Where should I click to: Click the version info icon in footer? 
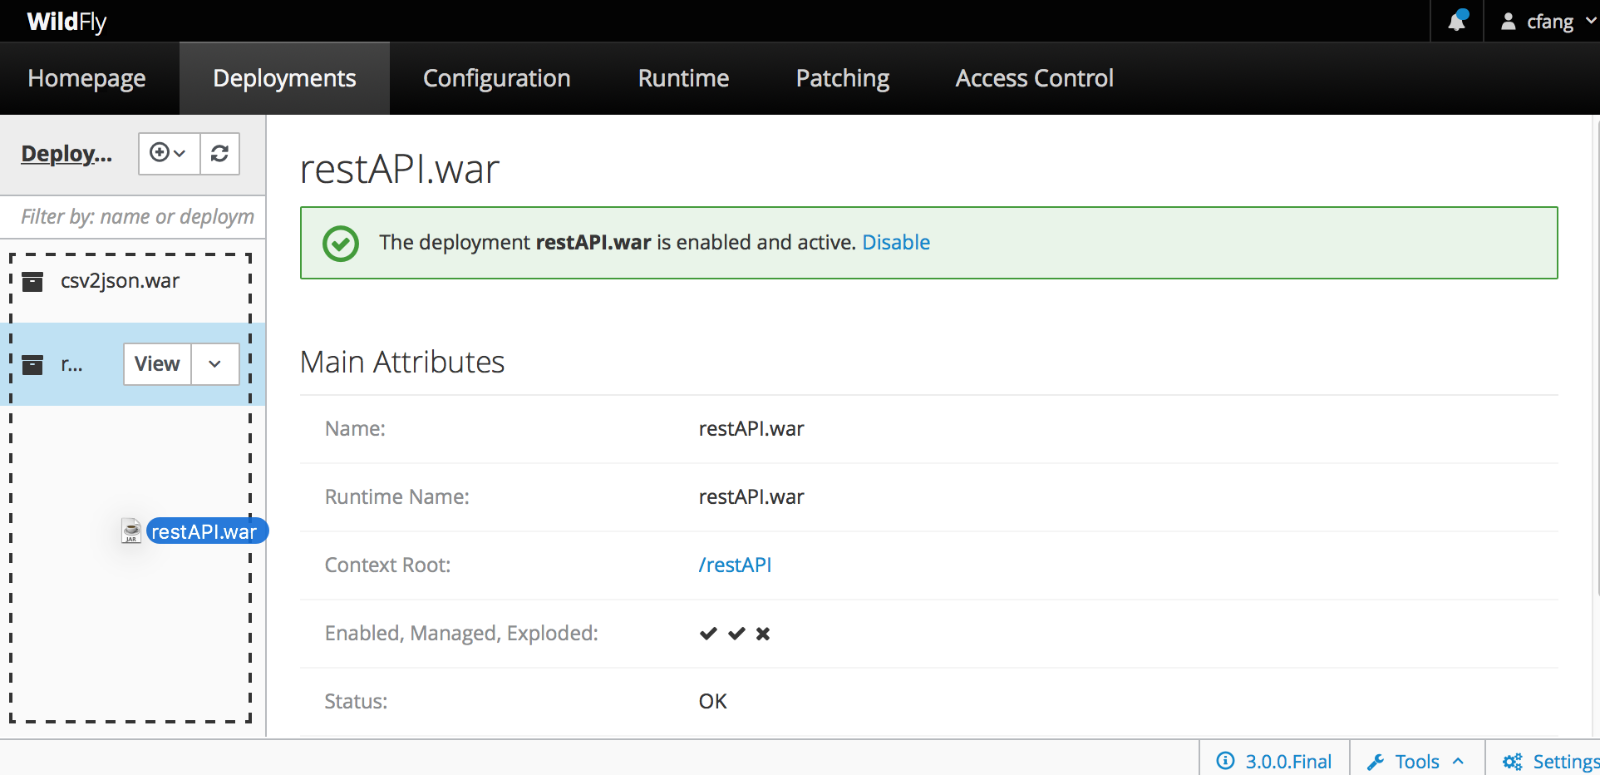pos(1225,761)
